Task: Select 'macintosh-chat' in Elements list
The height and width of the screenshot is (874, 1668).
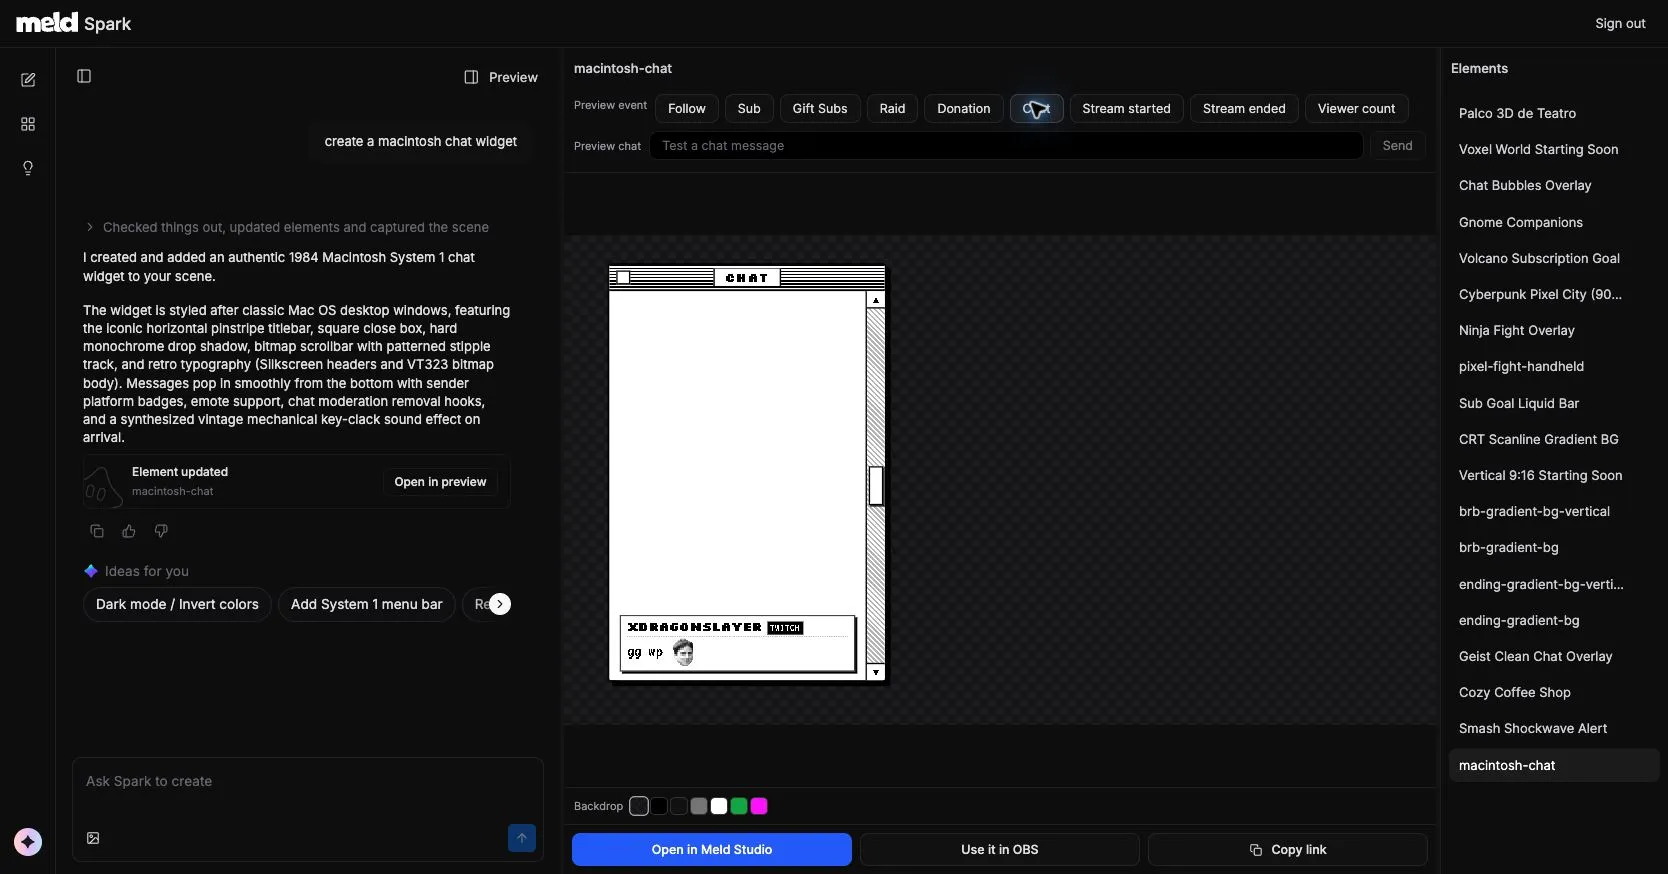Action: (x=1554, y=765)
